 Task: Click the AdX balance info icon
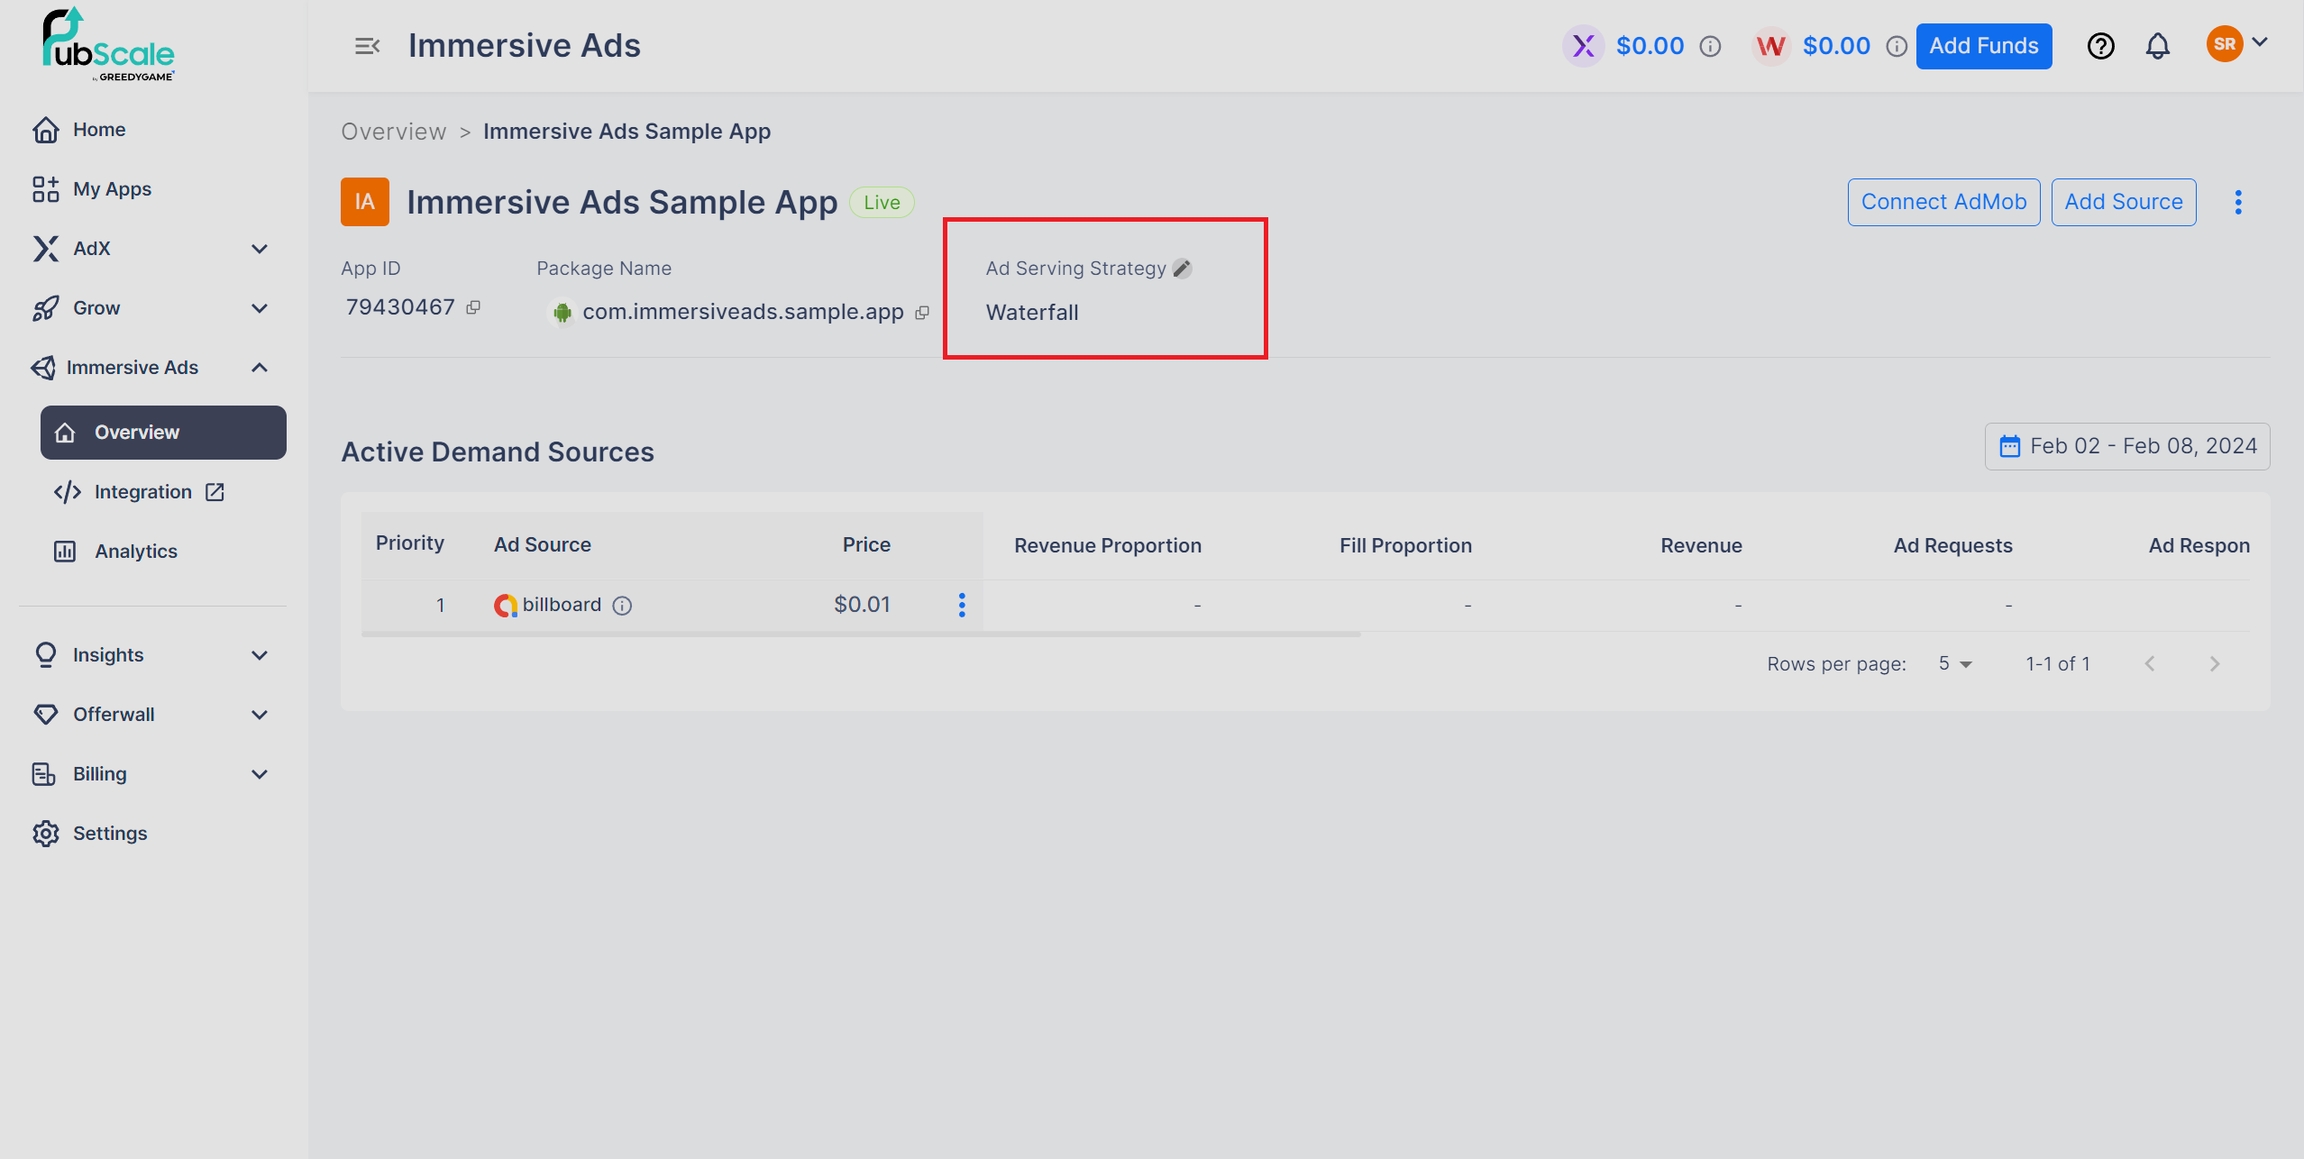tap(1710, 46)
